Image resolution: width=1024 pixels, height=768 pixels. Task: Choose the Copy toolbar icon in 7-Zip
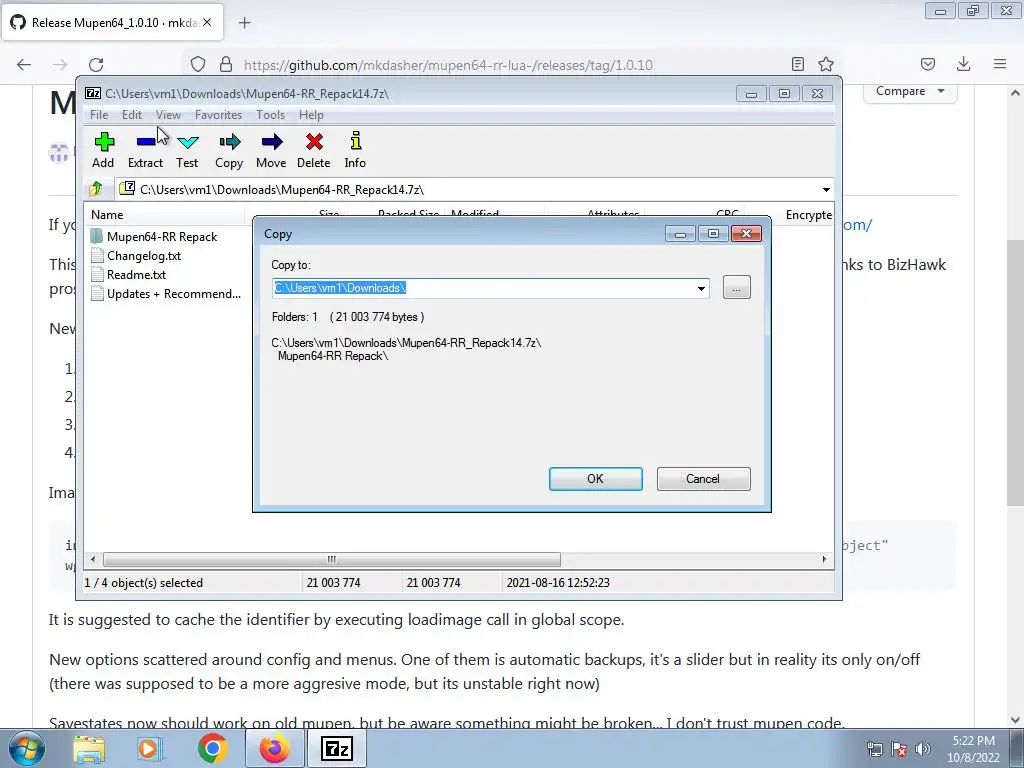pos(229,150)
